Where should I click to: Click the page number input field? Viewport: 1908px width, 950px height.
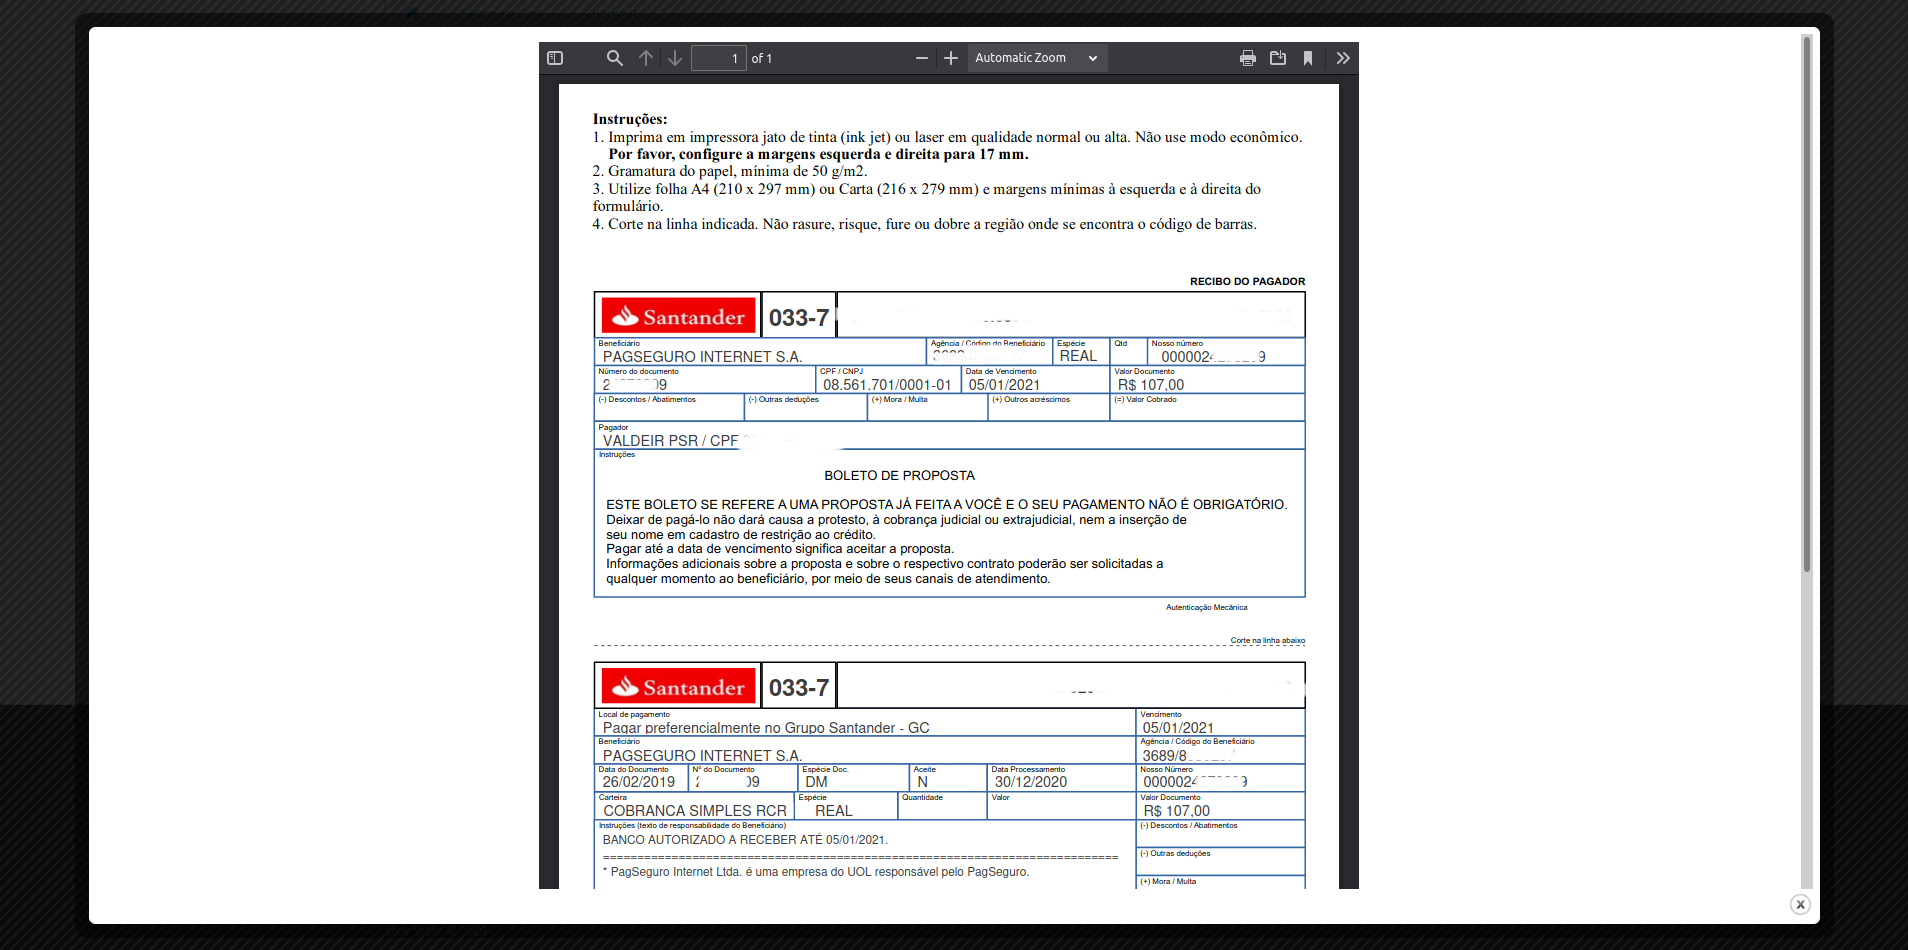[718, 58]
